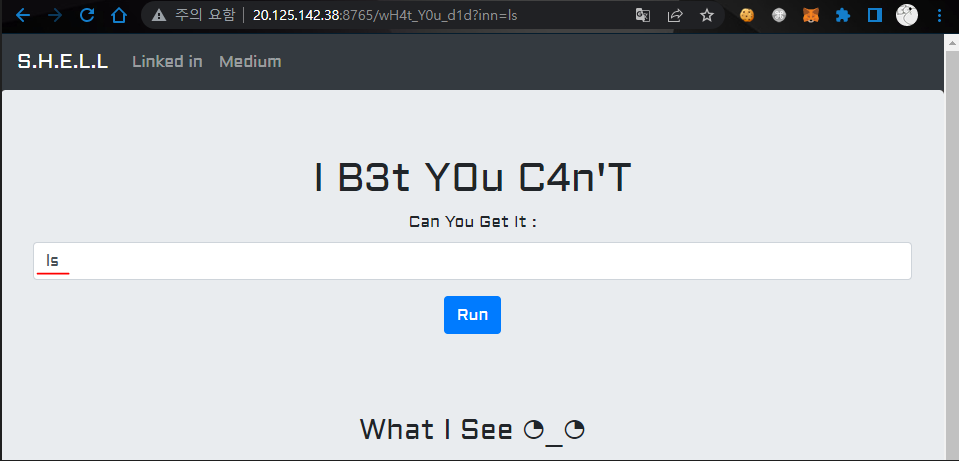
Task: Open the extensions puzzle piece menu
Action: 843,15
